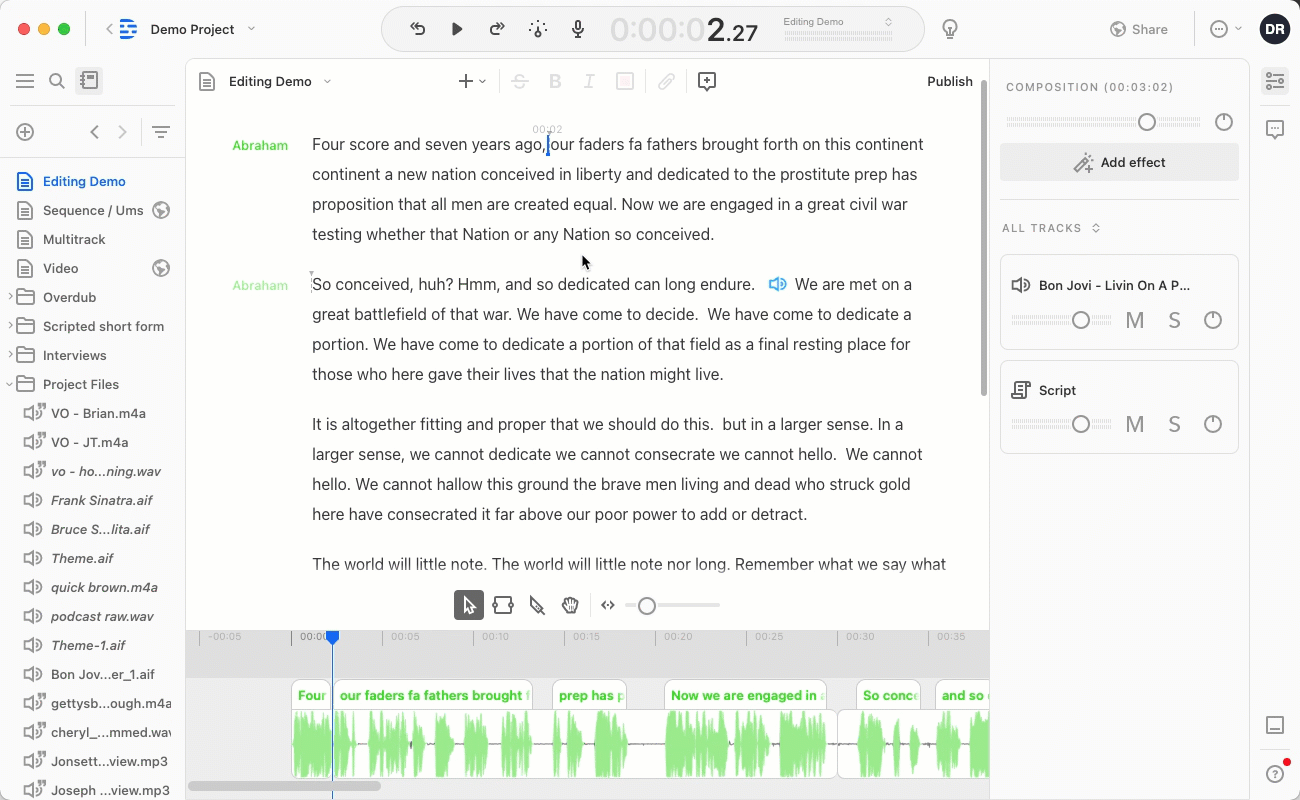Expand the Overdub folder
1300x800 pixels.
pos(10,297)
